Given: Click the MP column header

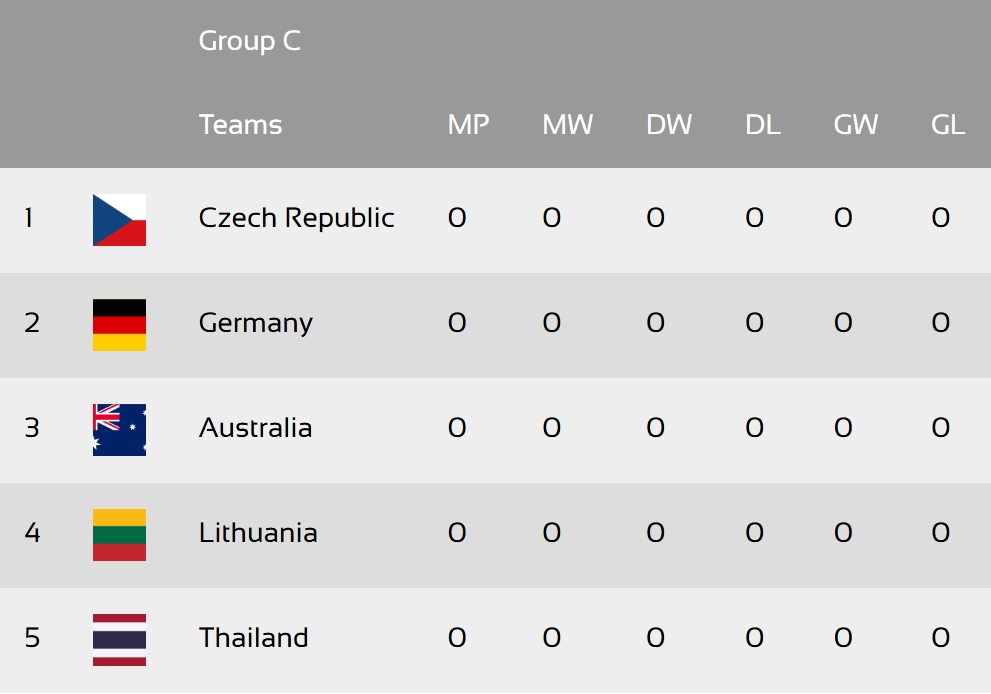Looking at the screenshot, I should [x=468, y=125].
